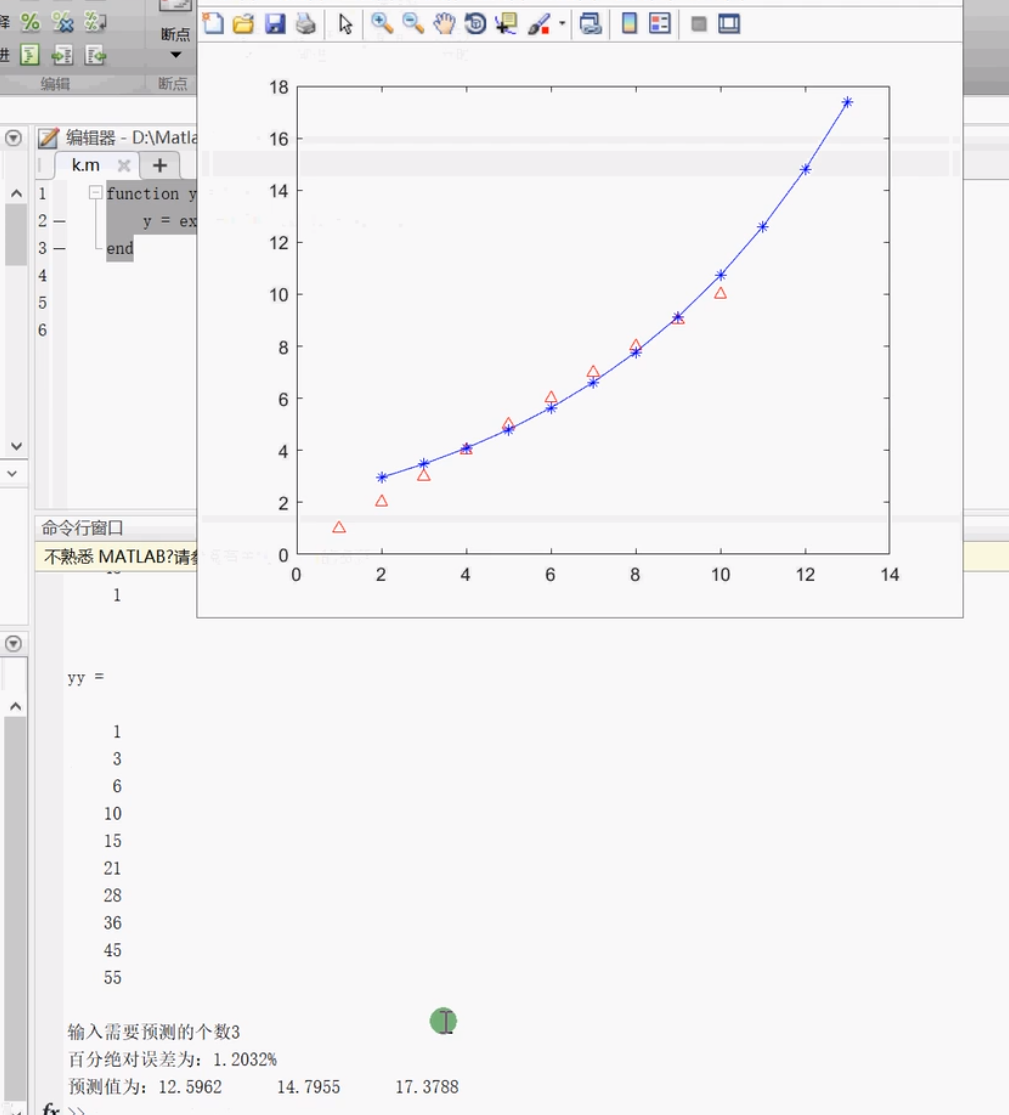The width and height of the screenshot is (1009, 1115).
Task: Click the blue star data point at x=13
Action: point(847,102)
